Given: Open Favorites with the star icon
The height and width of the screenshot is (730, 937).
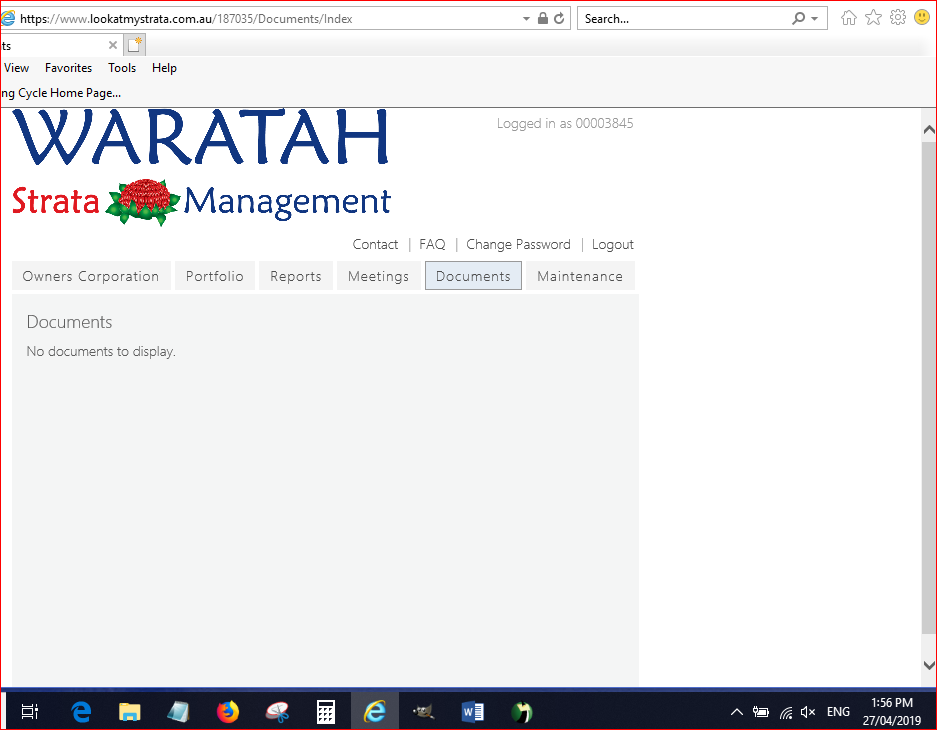Looking at the screenshot, I should (873, 18).
